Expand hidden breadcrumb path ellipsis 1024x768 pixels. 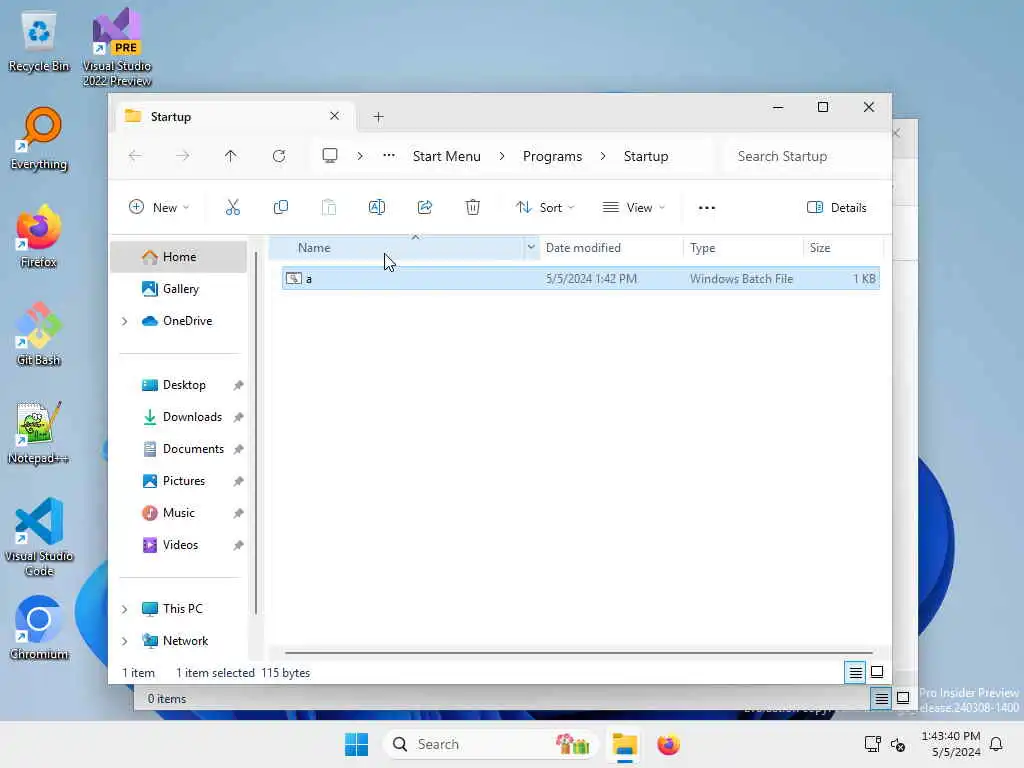(x=389, y=156)
